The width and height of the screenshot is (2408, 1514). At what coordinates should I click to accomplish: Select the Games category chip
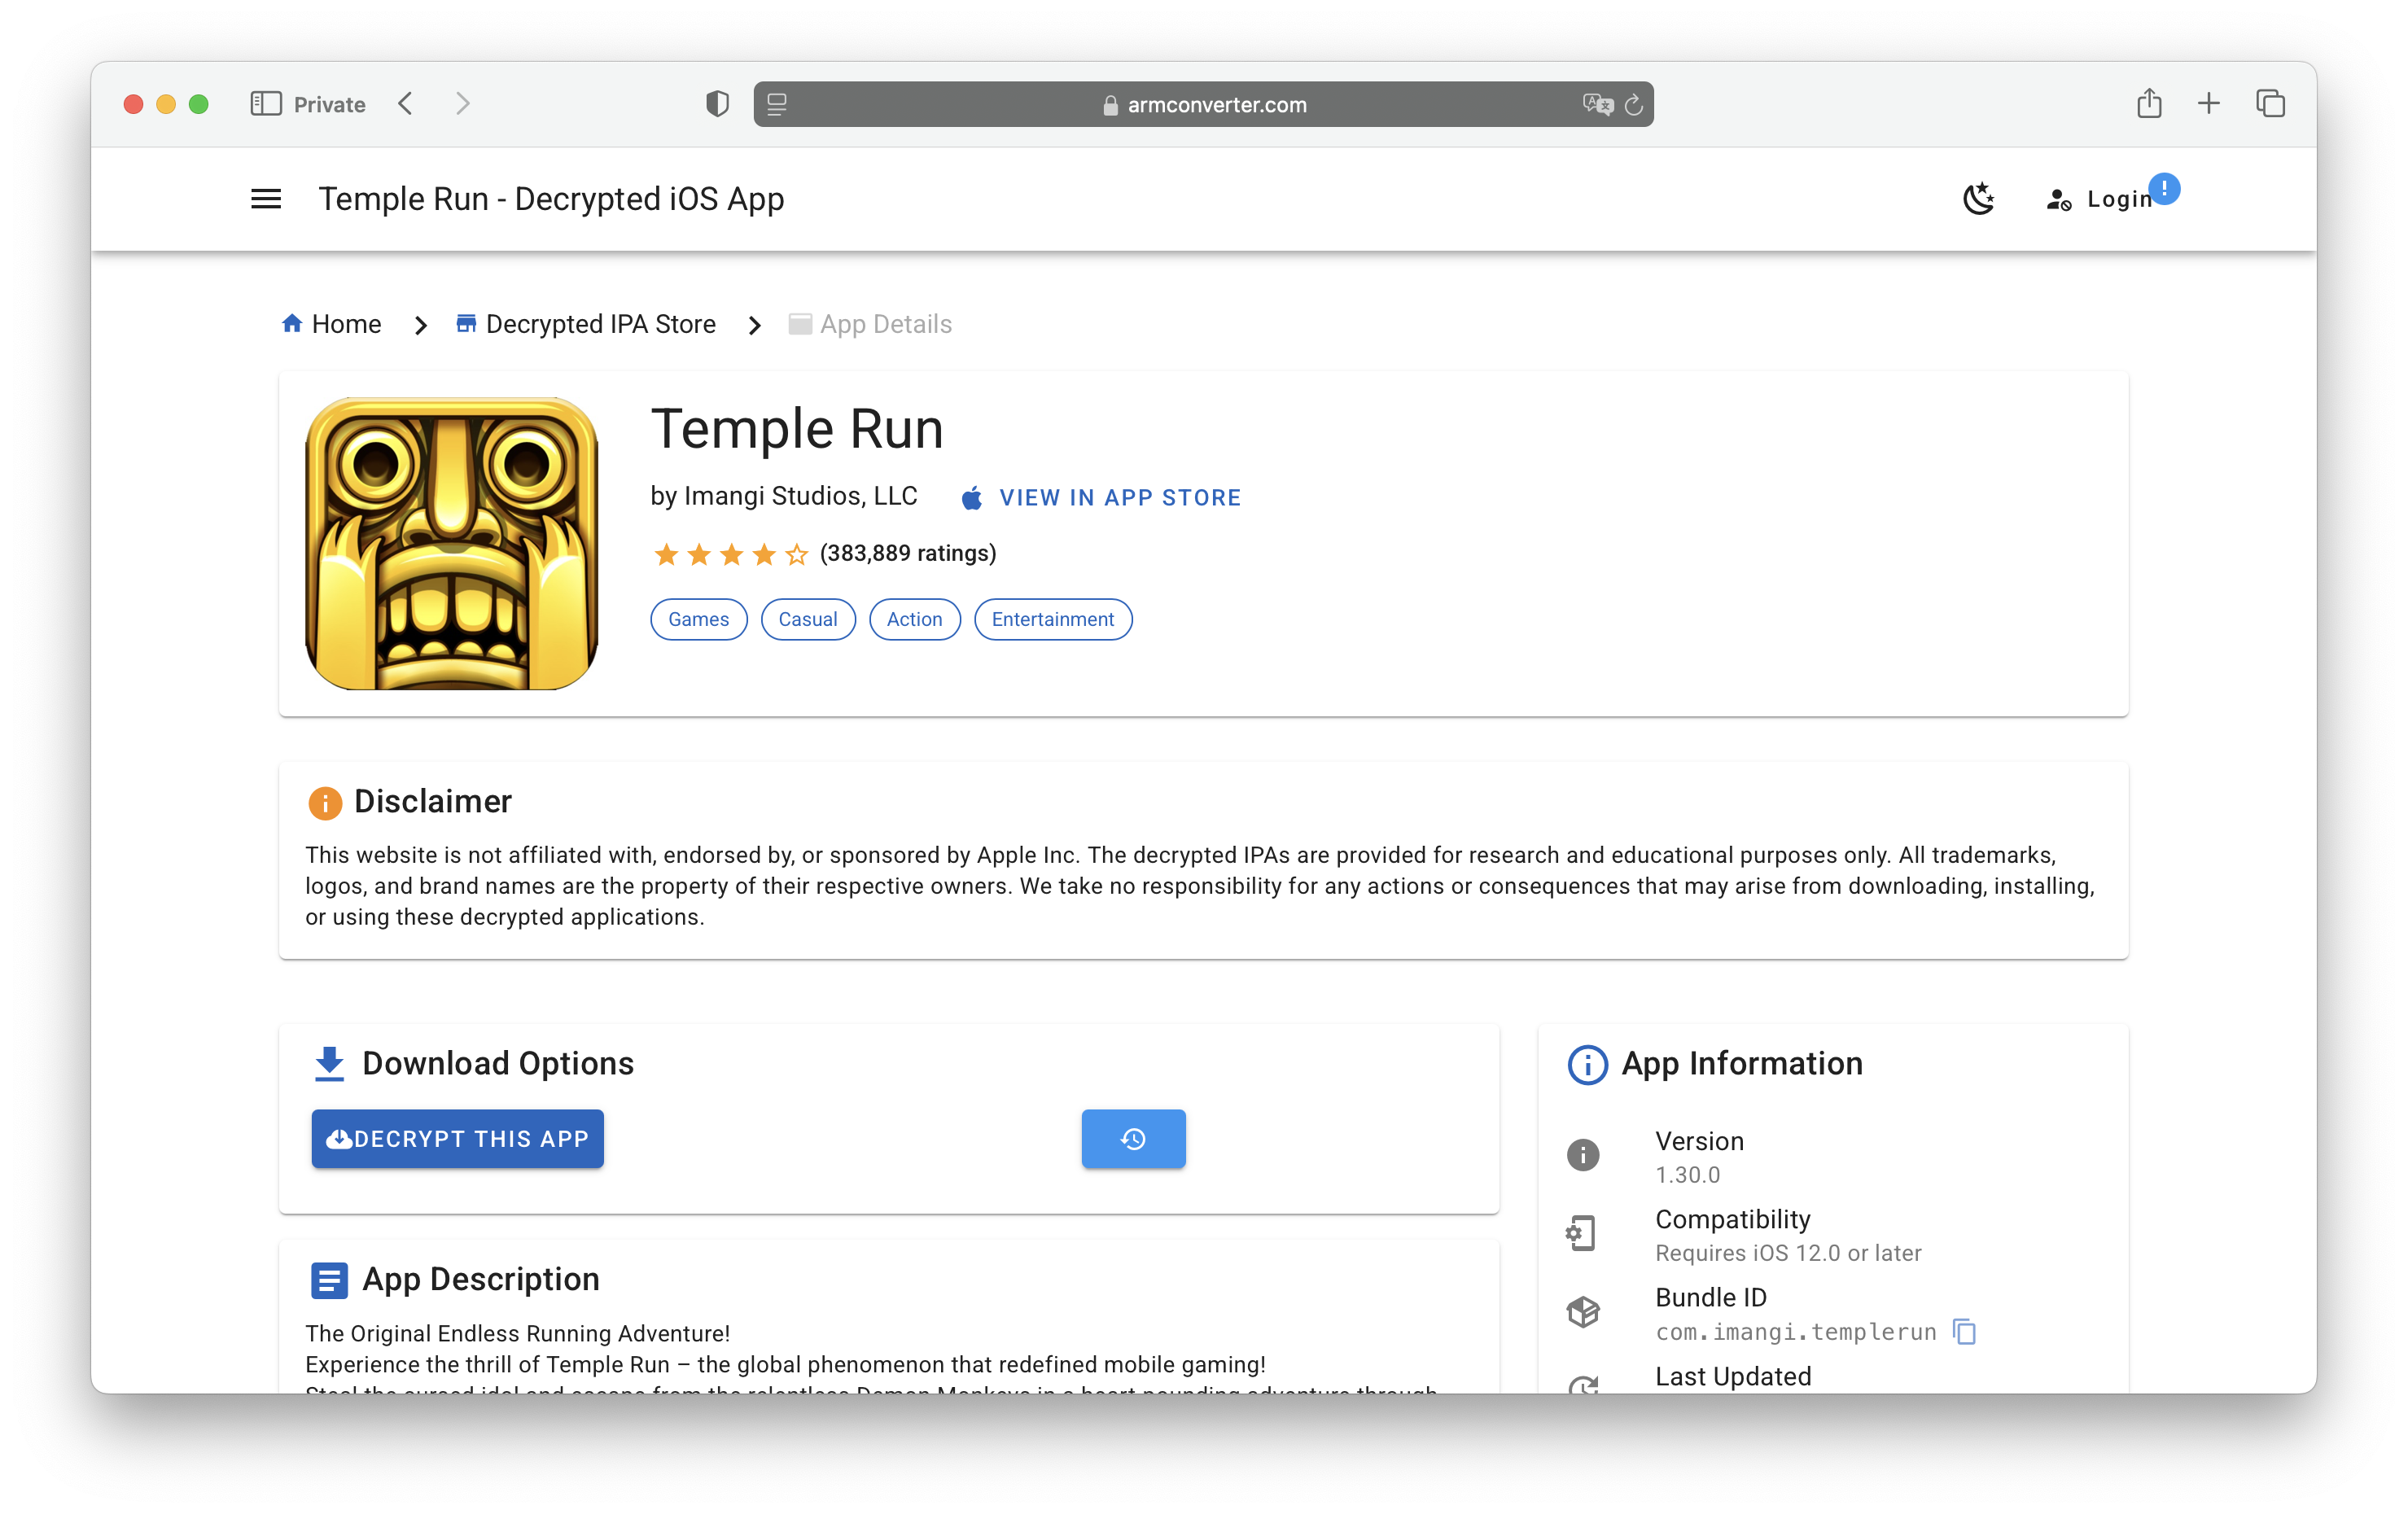698,619
